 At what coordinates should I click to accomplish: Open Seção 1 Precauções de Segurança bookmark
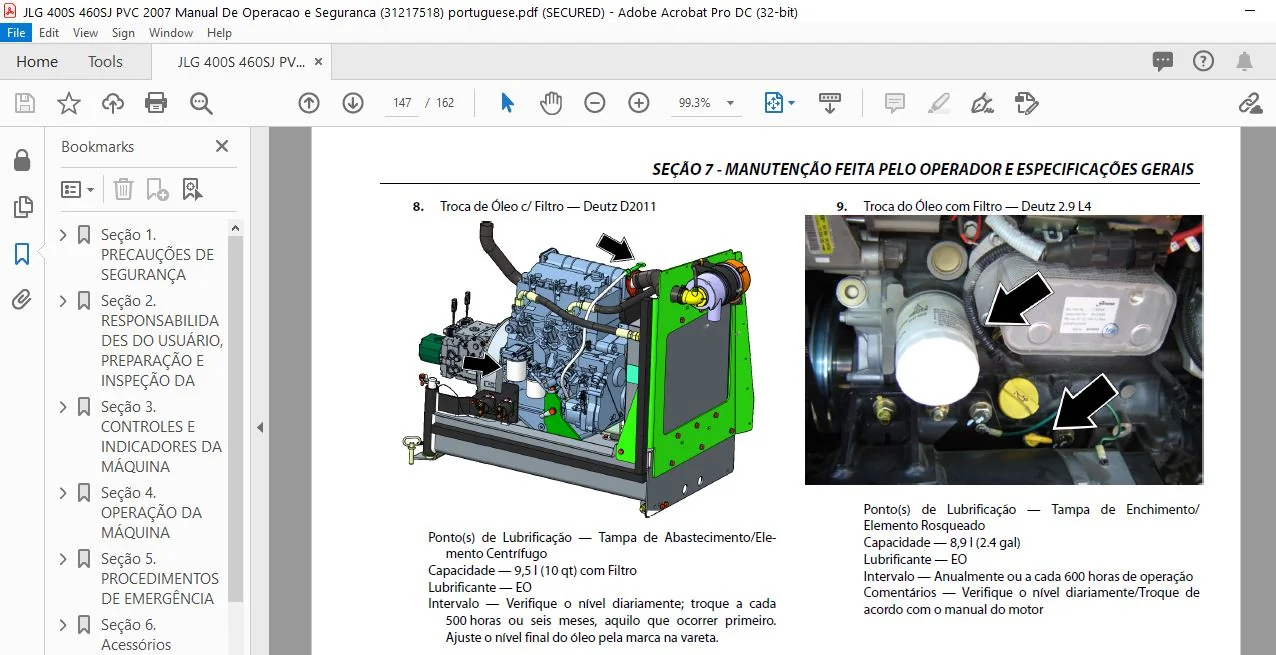pyautogui.click(x=157, y=255)
